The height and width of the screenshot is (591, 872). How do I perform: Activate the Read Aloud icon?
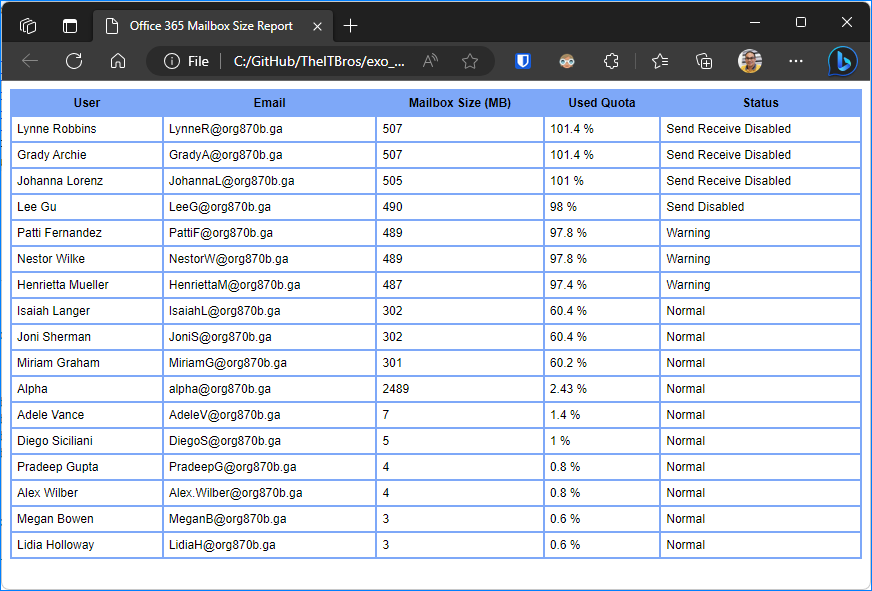(x=430, y=61)
